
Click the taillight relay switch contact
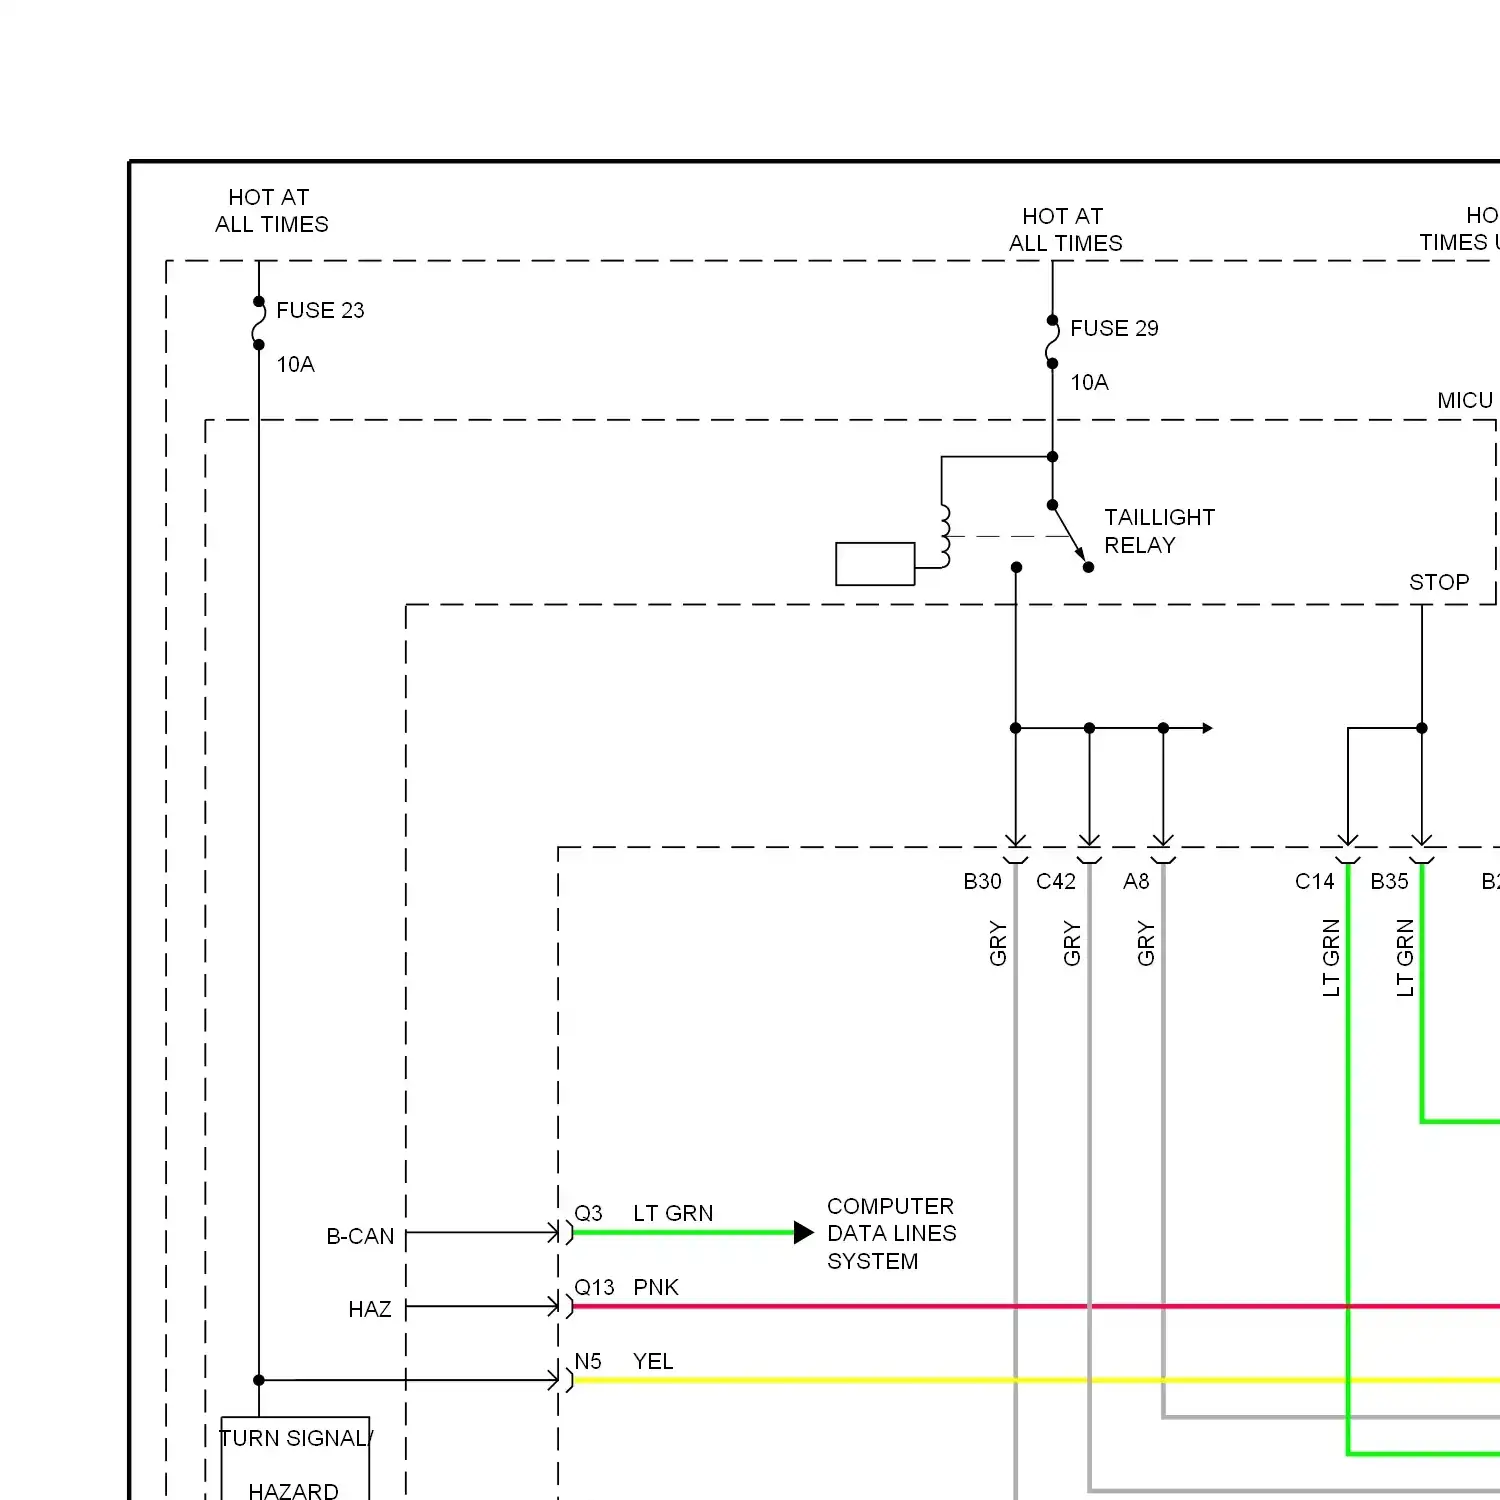pyautogui.click(x=1070, y=536)
